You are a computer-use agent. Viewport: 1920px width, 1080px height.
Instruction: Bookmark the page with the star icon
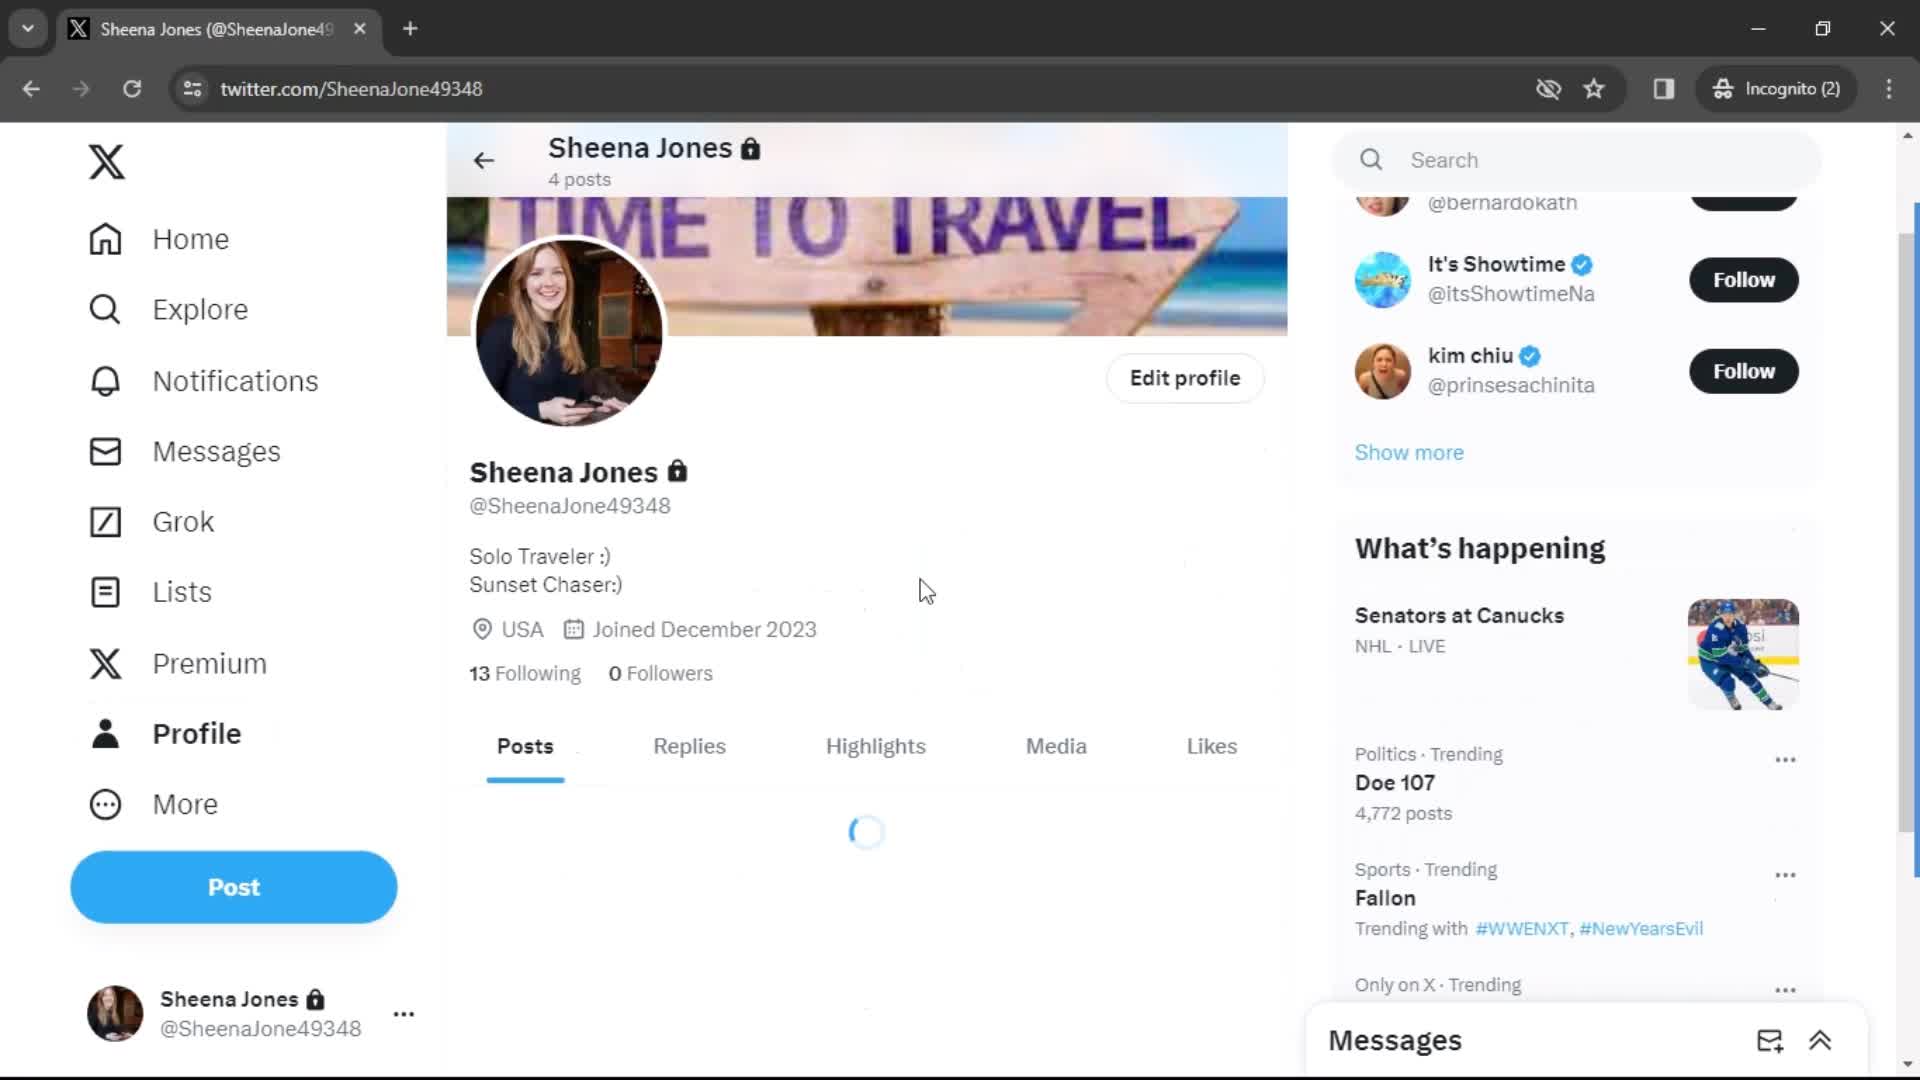1594,89
